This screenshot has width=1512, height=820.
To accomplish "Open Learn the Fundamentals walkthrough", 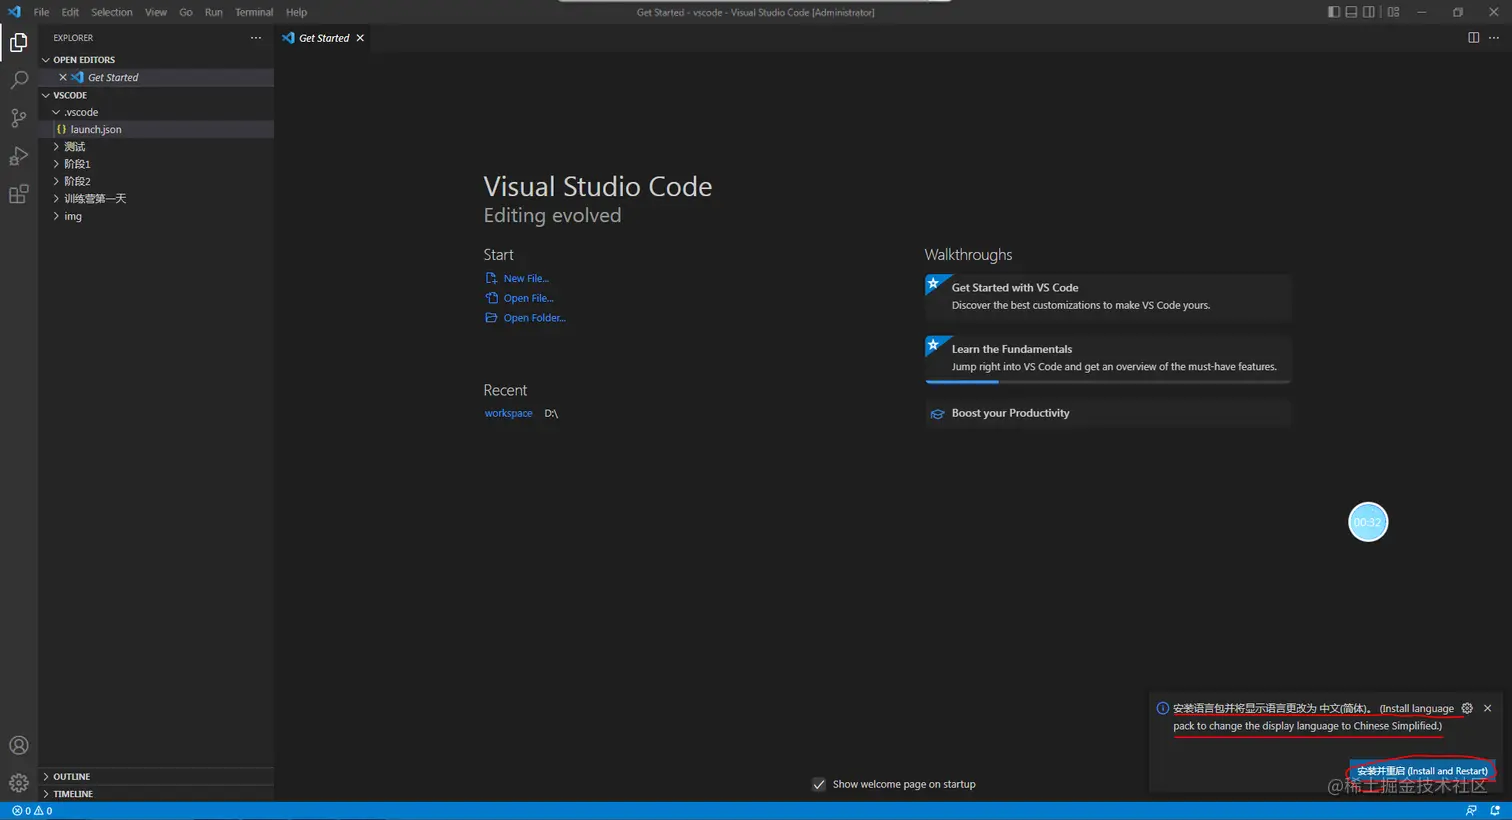I will tap(1108, 359).
